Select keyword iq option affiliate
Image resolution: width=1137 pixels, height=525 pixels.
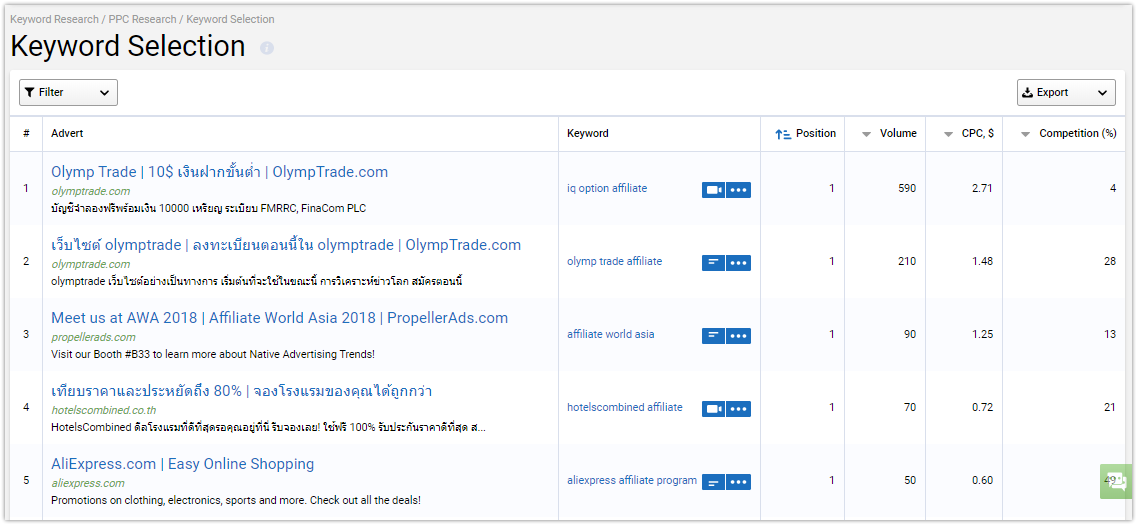[607, 189]
